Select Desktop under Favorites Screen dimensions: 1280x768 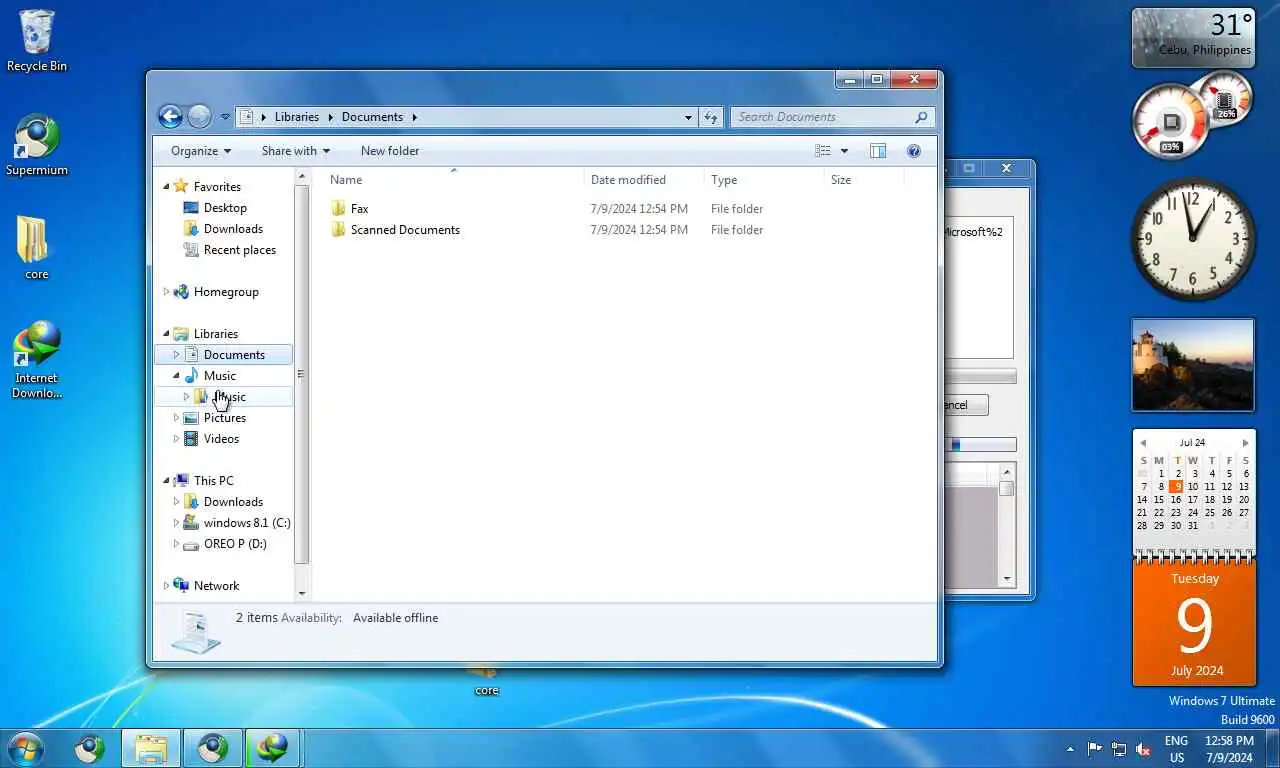(x=225, y=208)
